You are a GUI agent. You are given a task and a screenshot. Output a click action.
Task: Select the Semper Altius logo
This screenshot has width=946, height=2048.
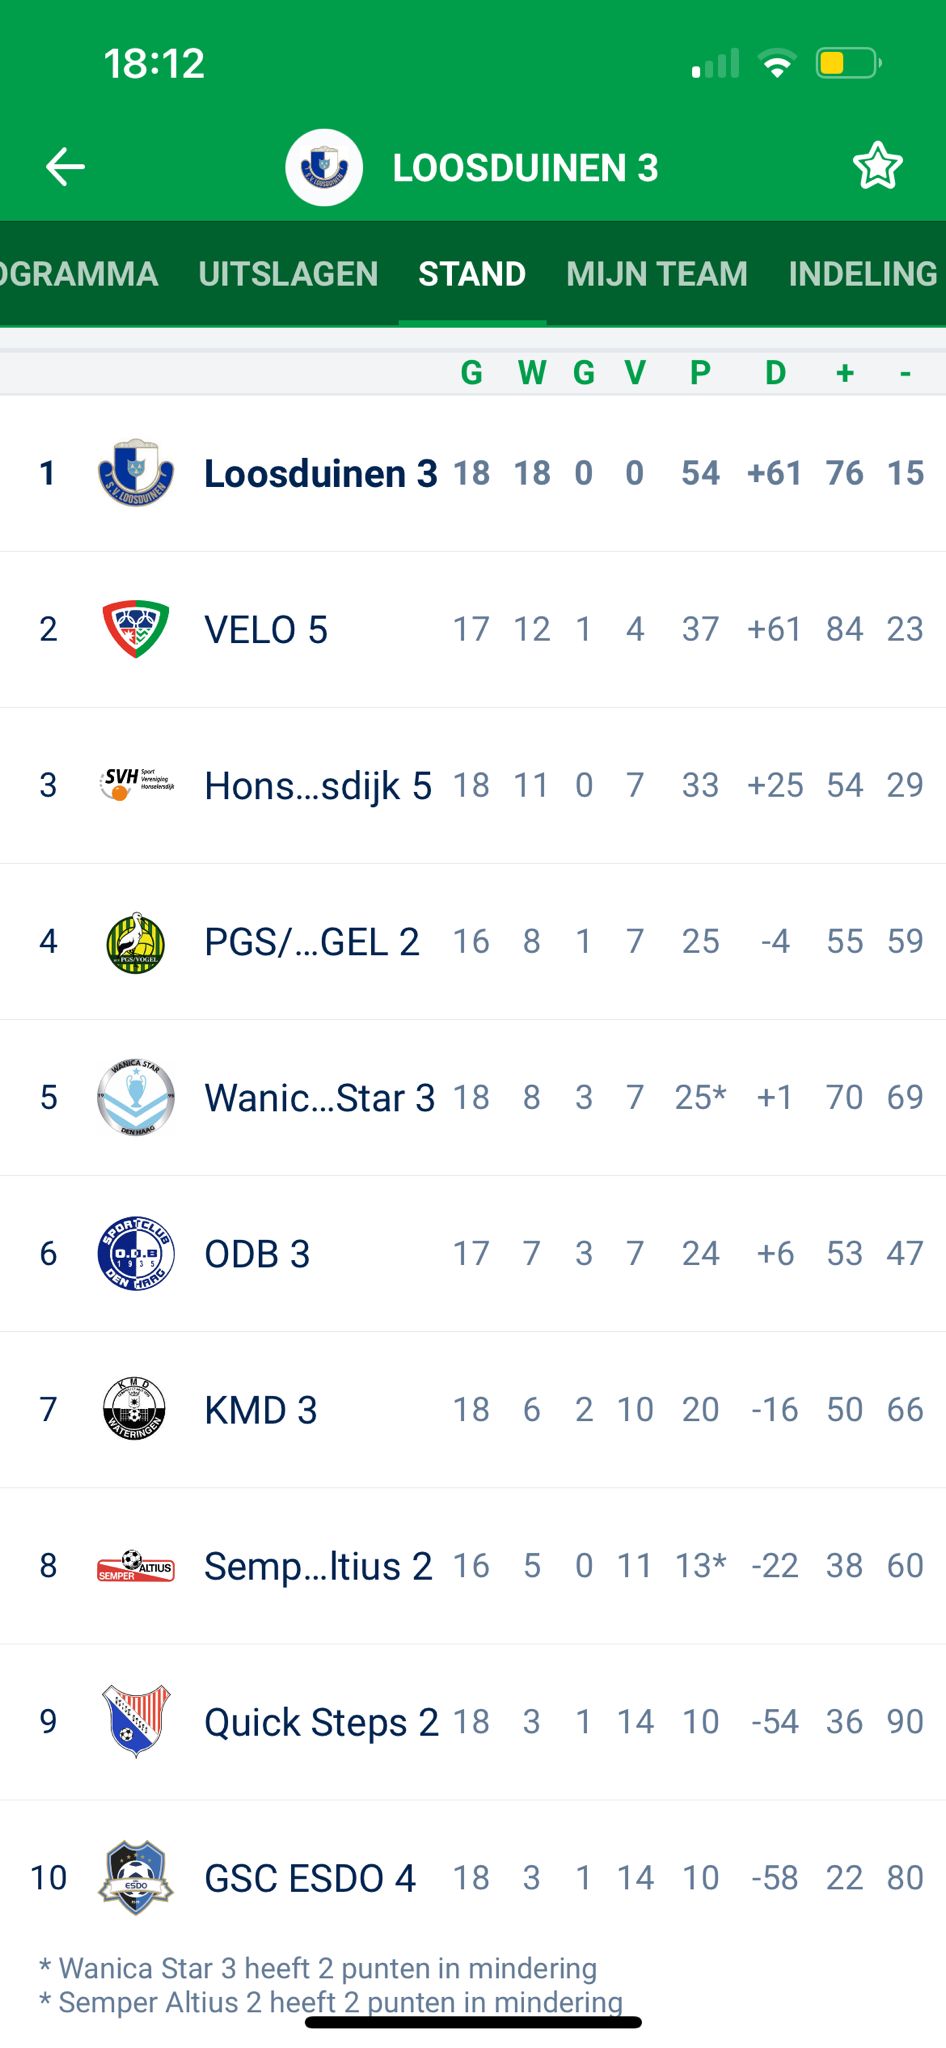coord(136,1565)
